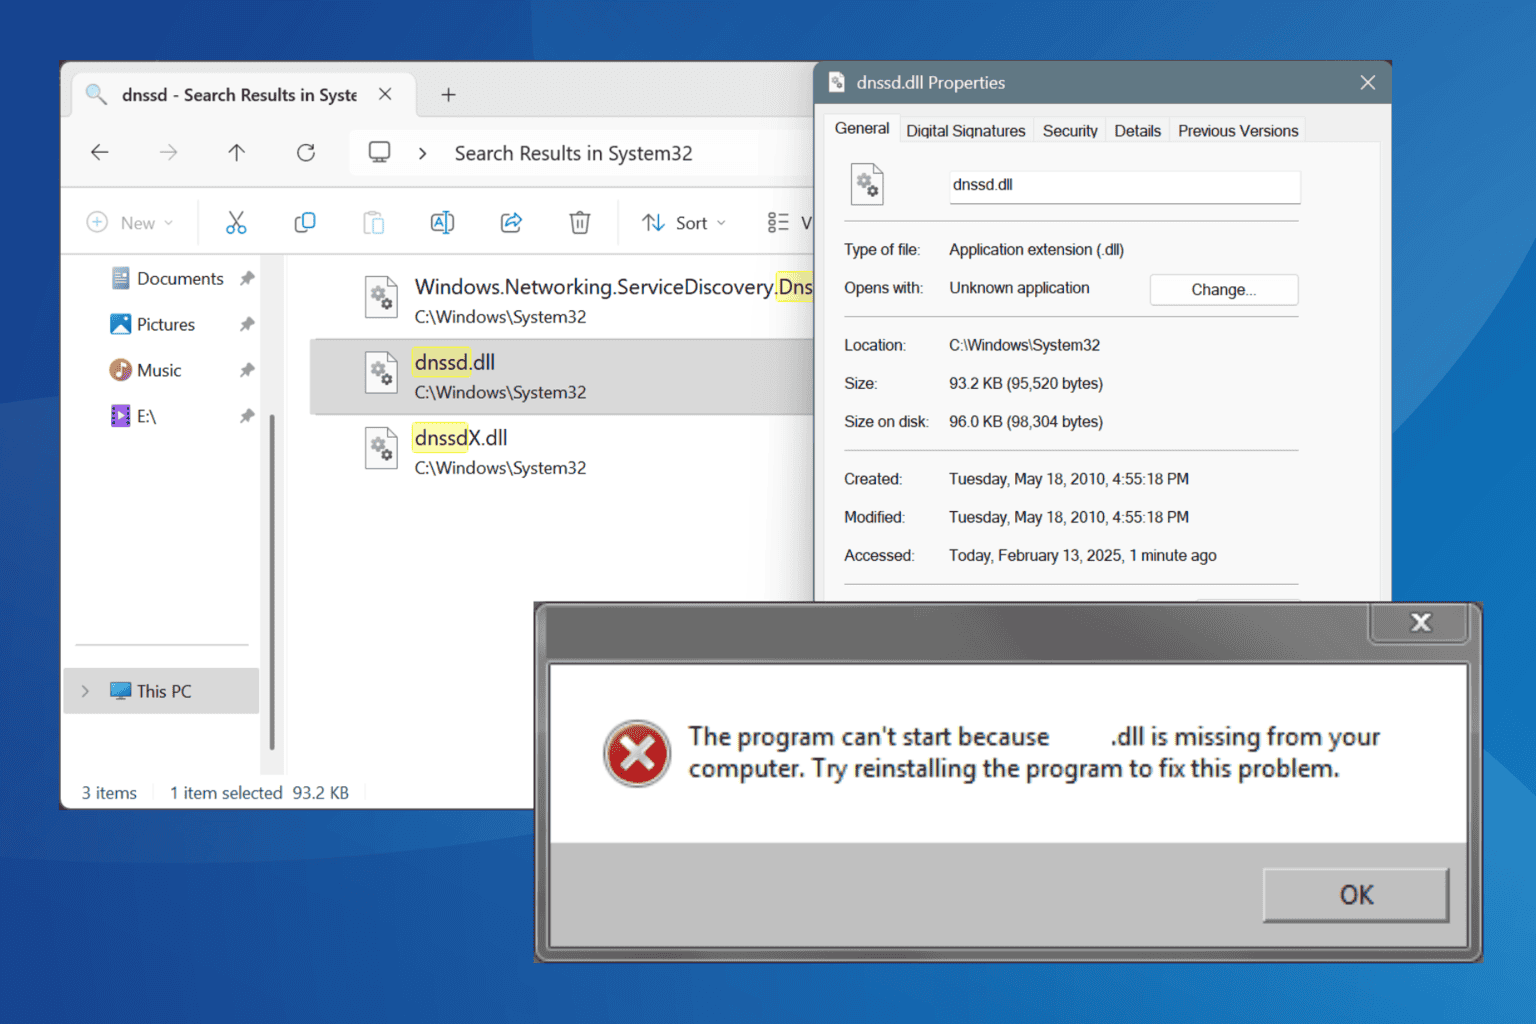Close the dnssd.dll Properties dialog
Screen dimensions: 1536x1024
[1368, 83]
